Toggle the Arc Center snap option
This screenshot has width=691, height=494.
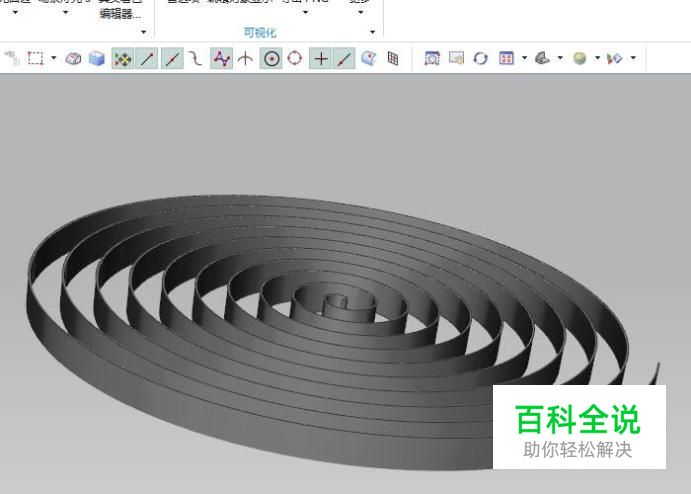tap(271, 59)
